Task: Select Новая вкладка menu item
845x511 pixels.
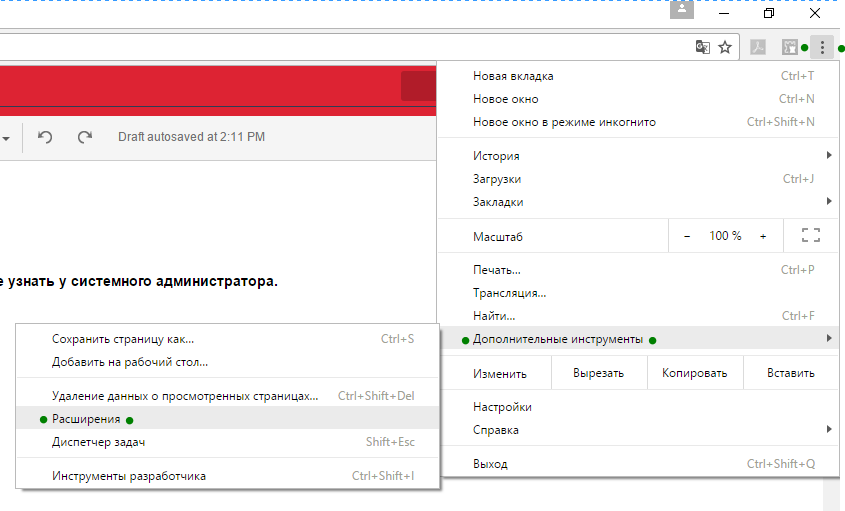Action: pyautogui.click(x=638, y=76)
